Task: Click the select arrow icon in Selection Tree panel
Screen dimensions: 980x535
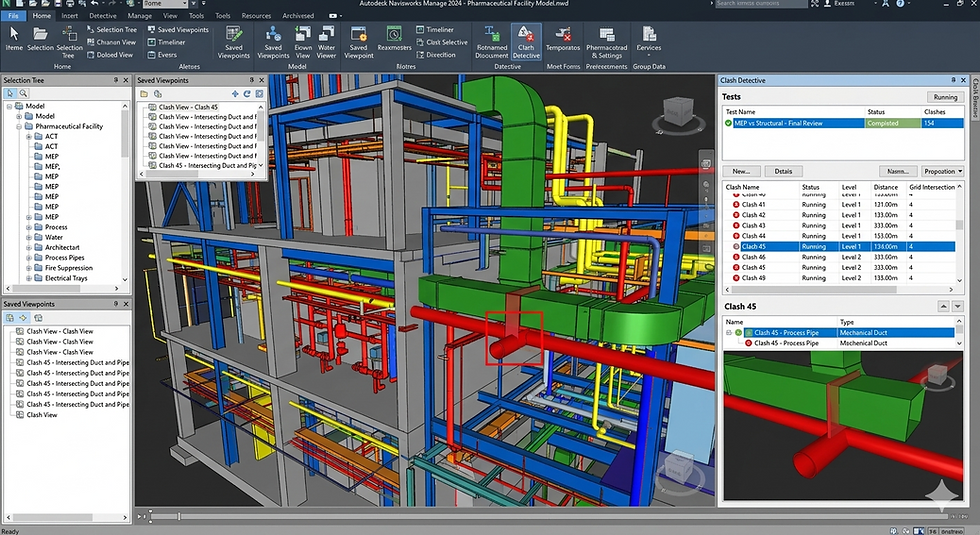Action: point(10,93)
